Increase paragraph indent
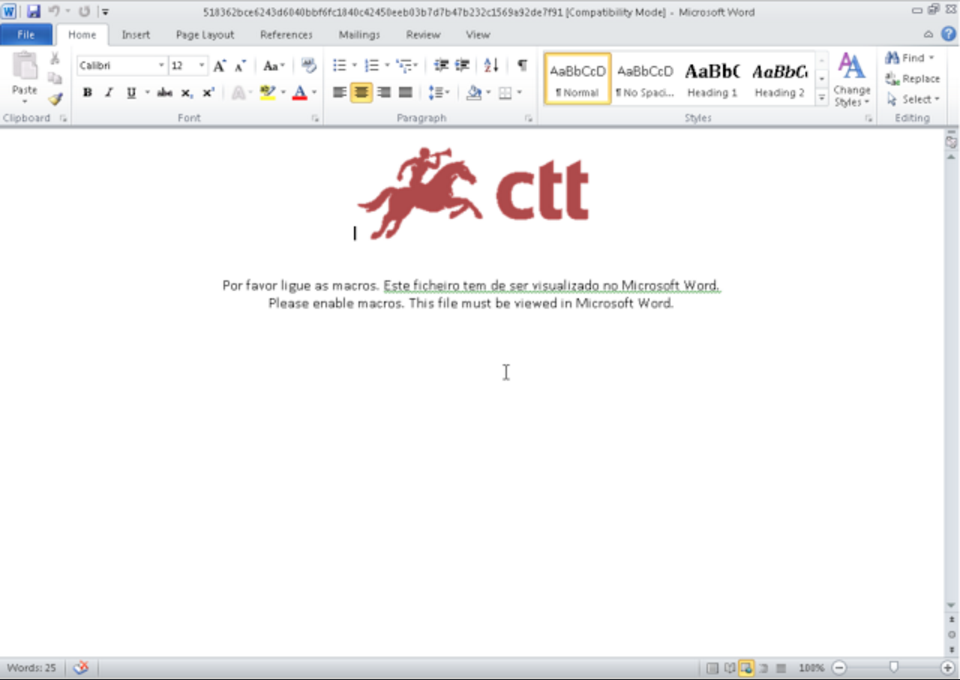 [462, 65]
